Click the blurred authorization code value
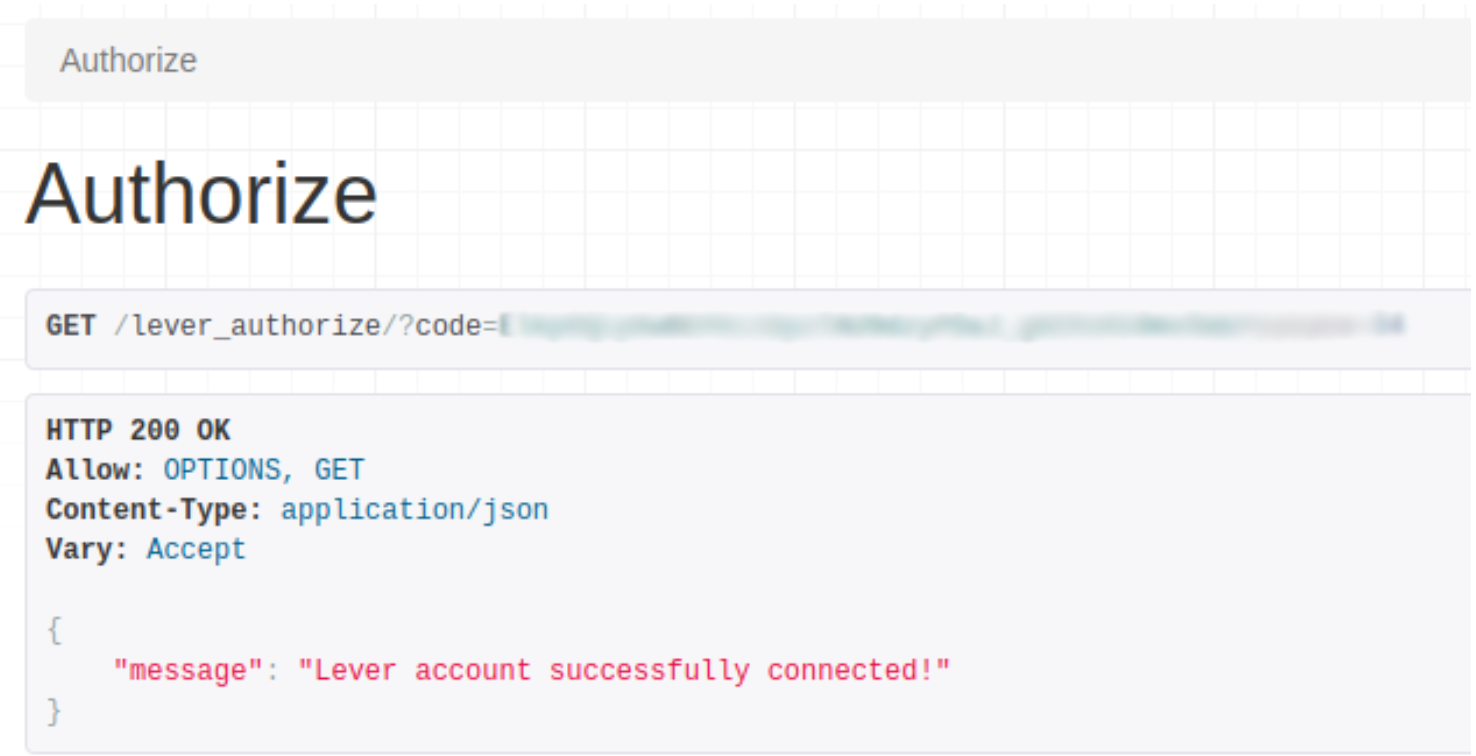Viewport: 1476px width, 756px height. [952, 326]
